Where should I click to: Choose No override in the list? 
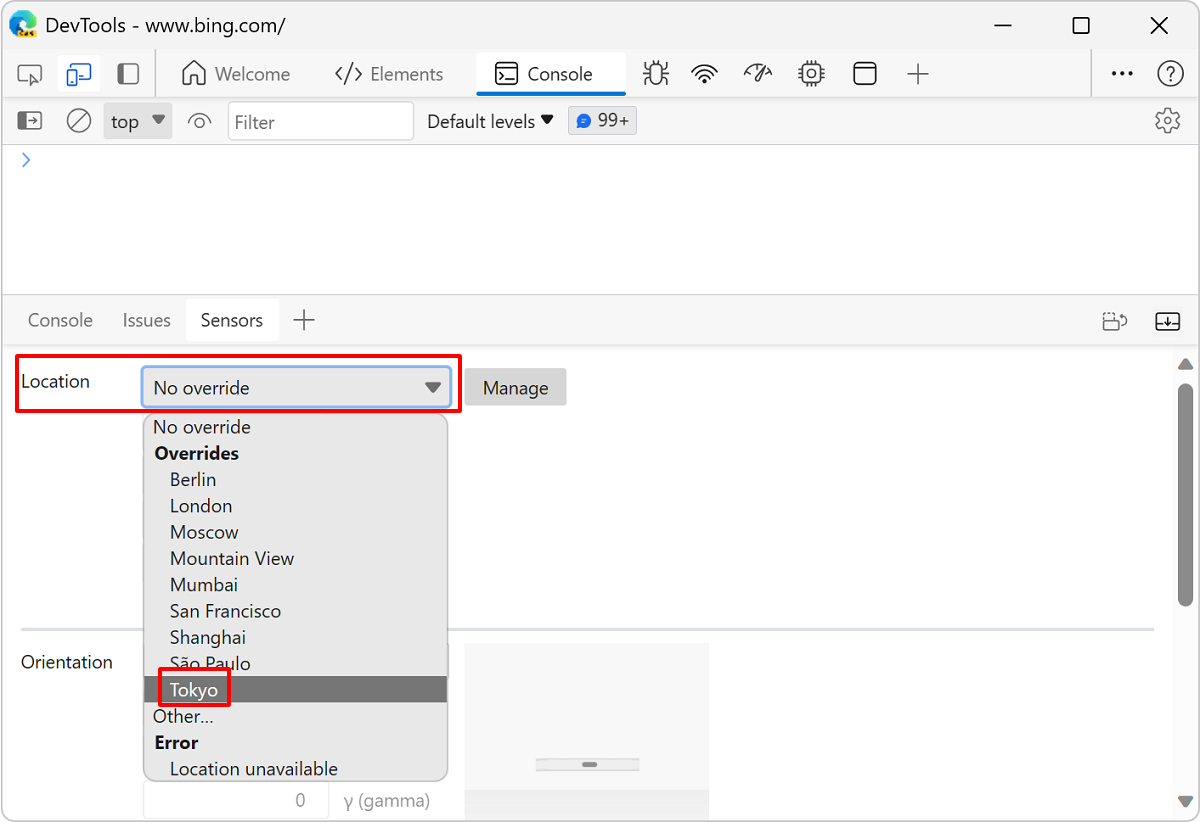tap(296, 427)
